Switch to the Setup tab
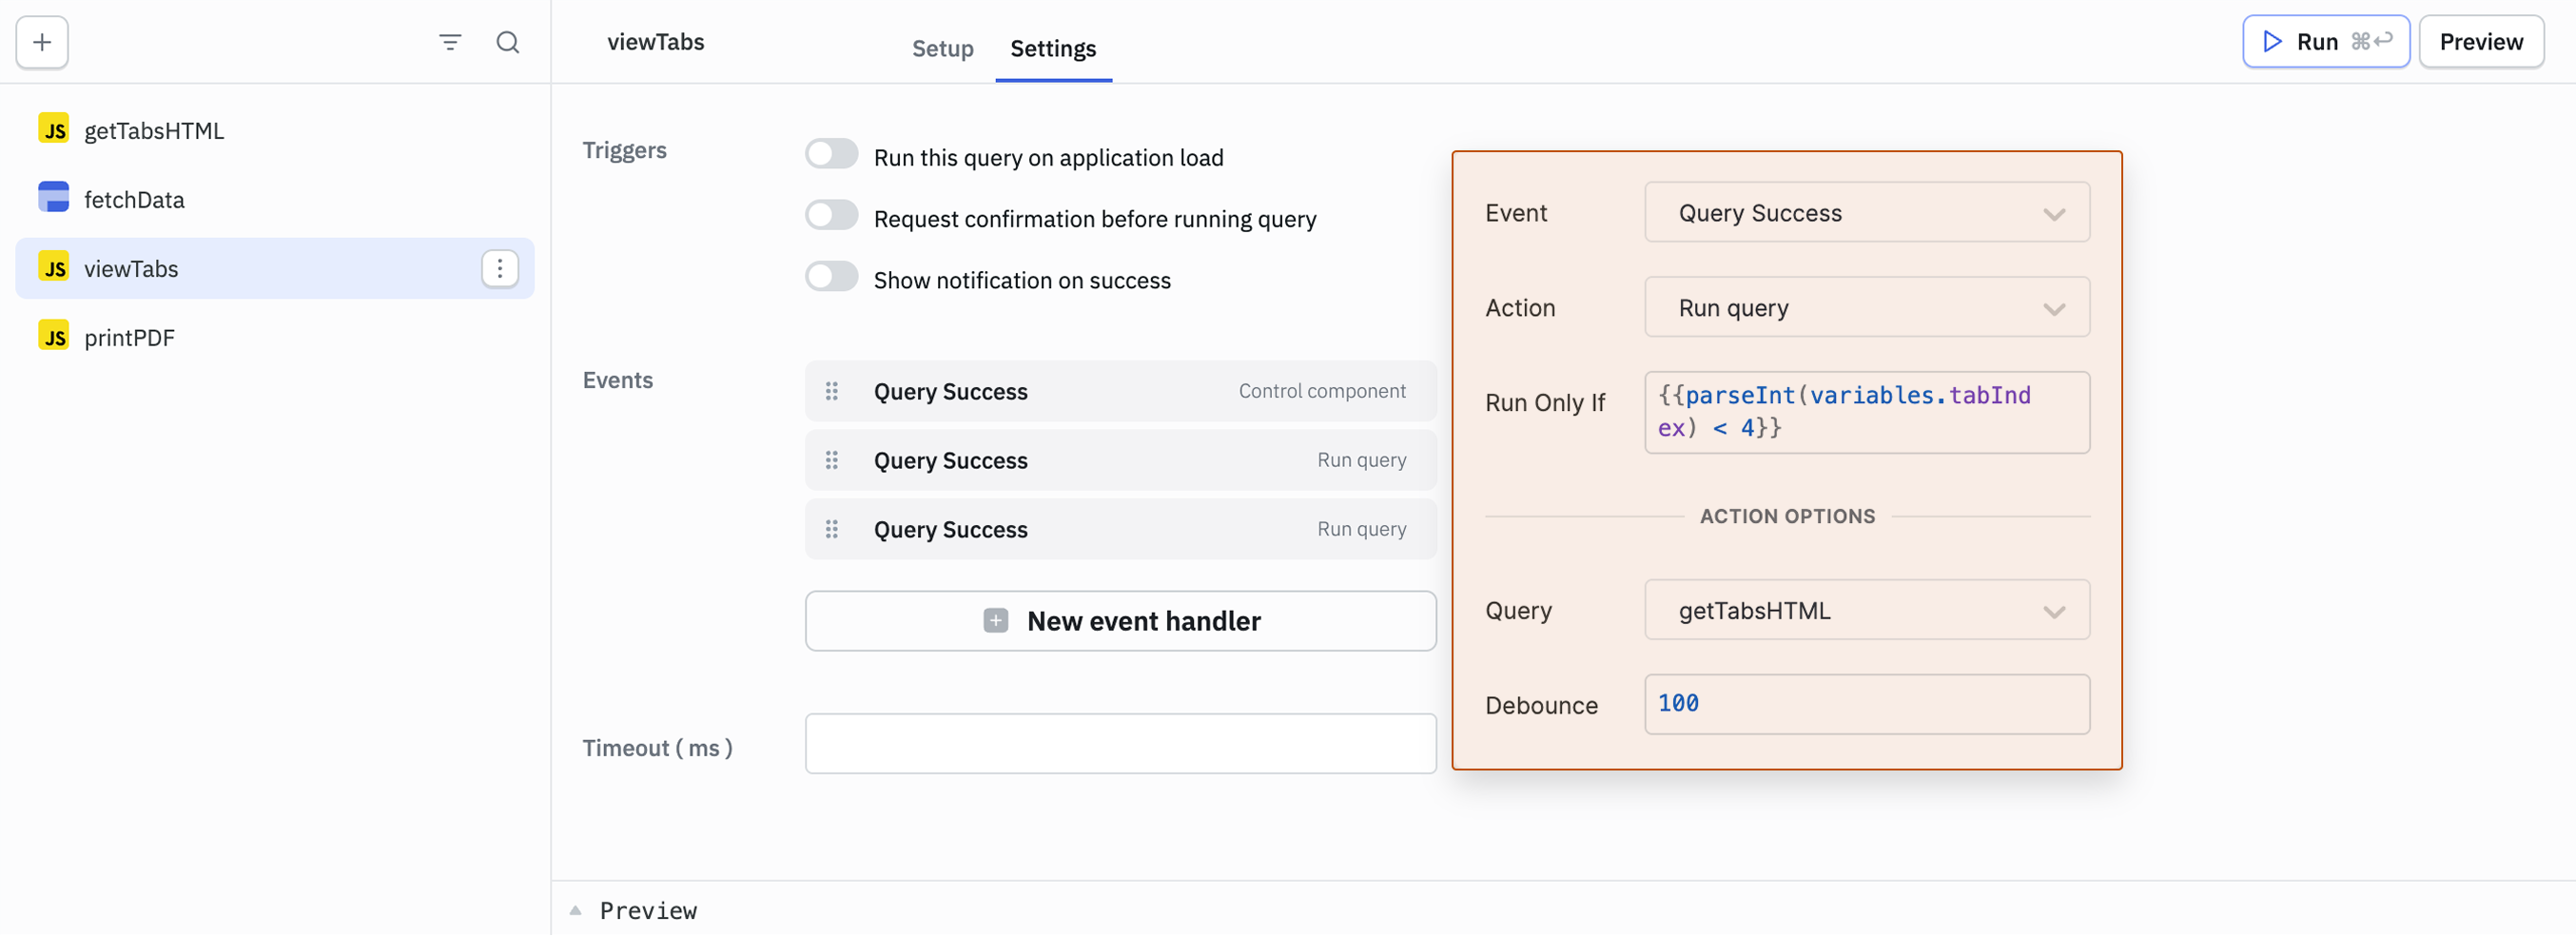 942,48
